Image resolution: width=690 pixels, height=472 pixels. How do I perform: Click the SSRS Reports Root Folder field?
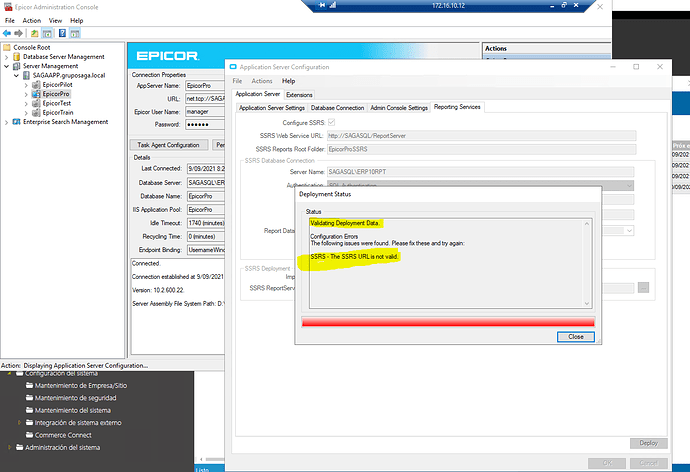tap(481, 149)
